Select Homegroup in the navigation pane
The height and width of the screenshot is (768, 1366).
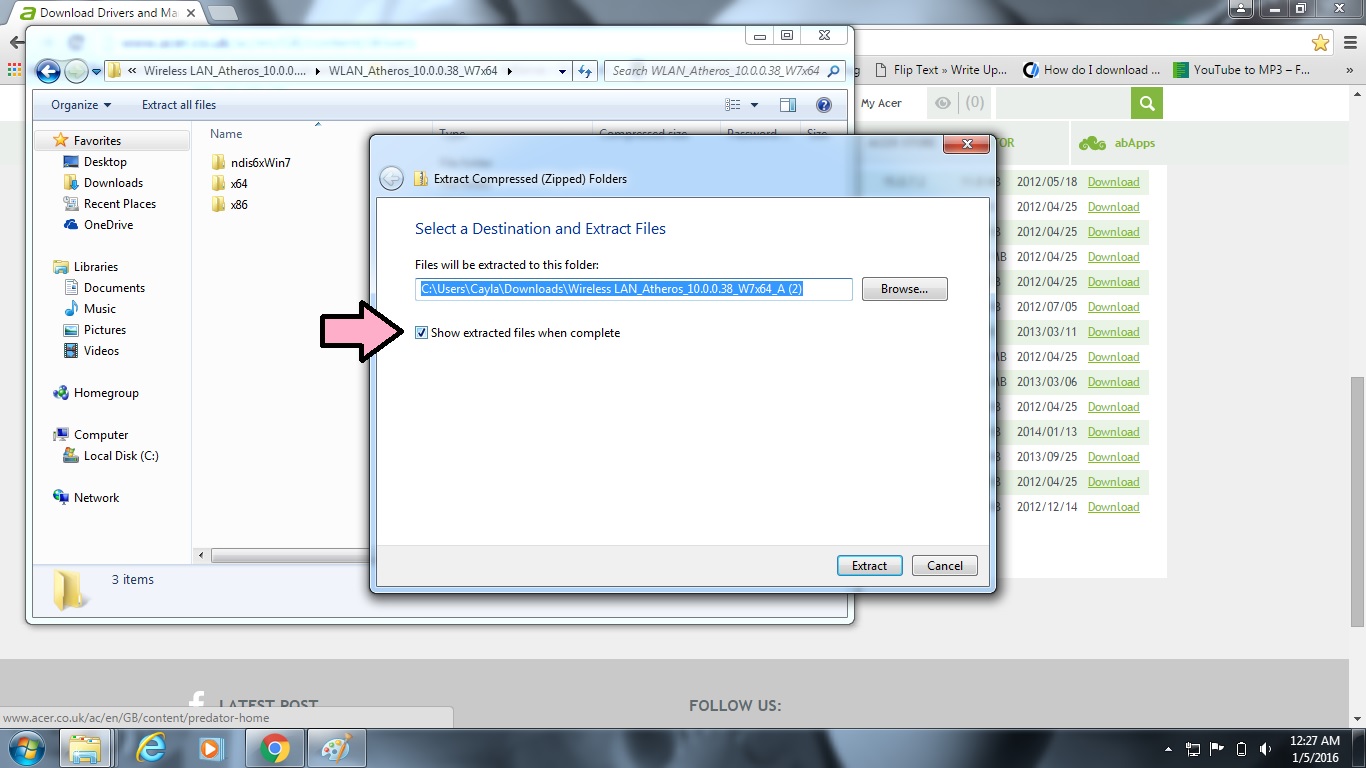click(105, 393)
